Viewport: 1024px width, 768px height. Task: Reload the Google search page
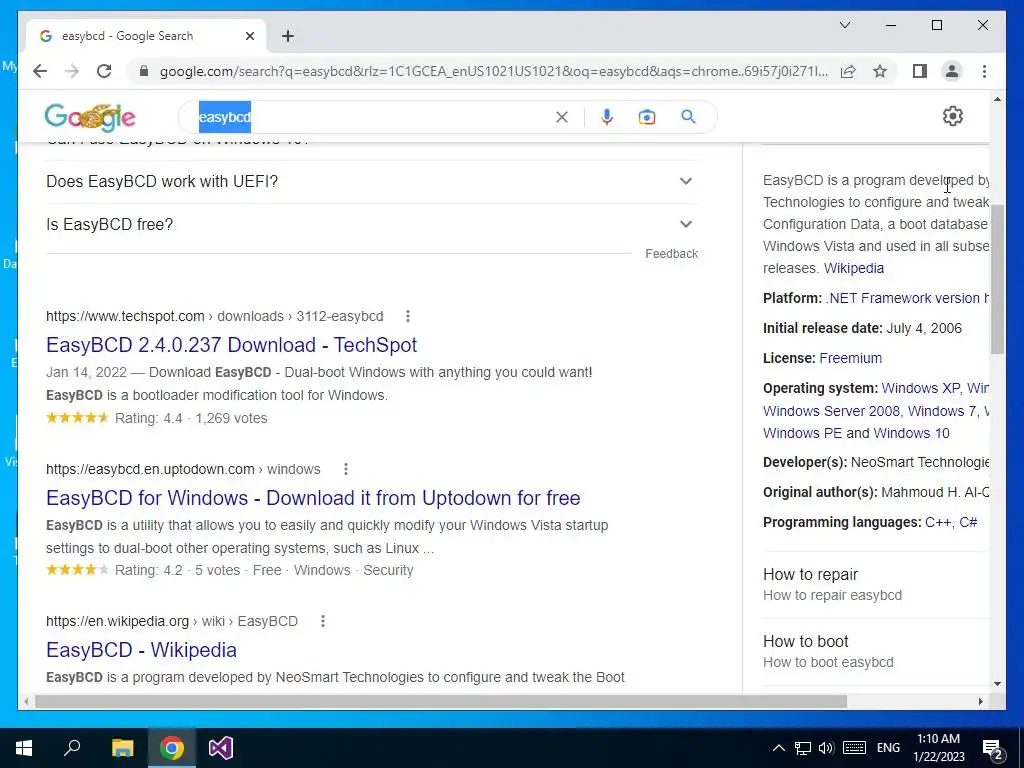click(x=104, y=71)
